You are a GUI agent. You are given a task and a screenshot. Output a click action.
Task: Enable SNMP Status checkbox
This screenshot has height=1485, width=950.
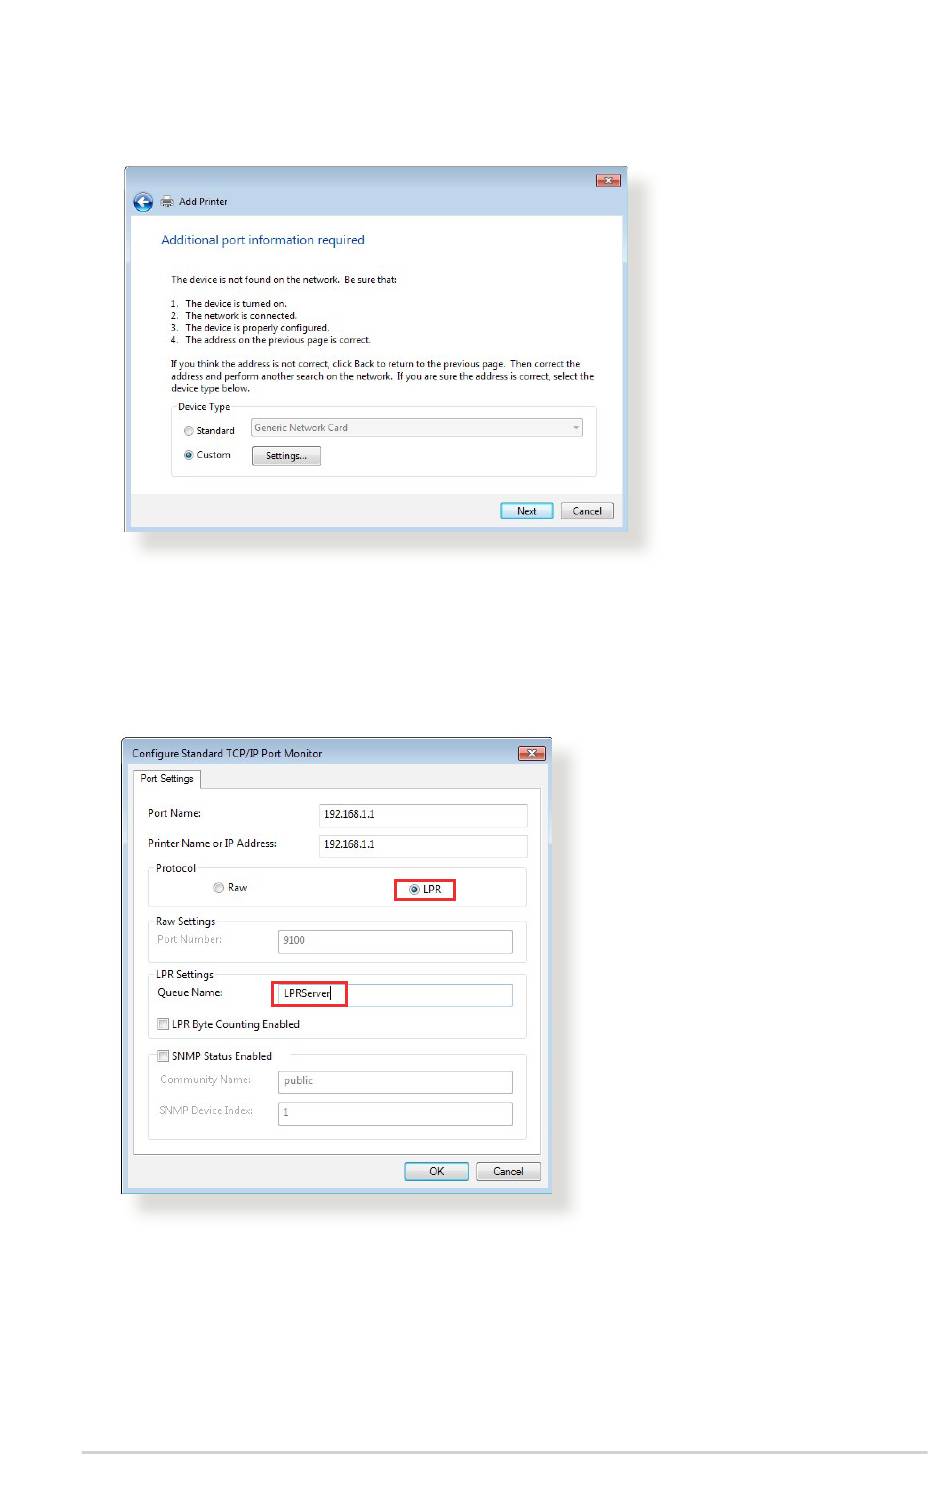(163, 1056)
